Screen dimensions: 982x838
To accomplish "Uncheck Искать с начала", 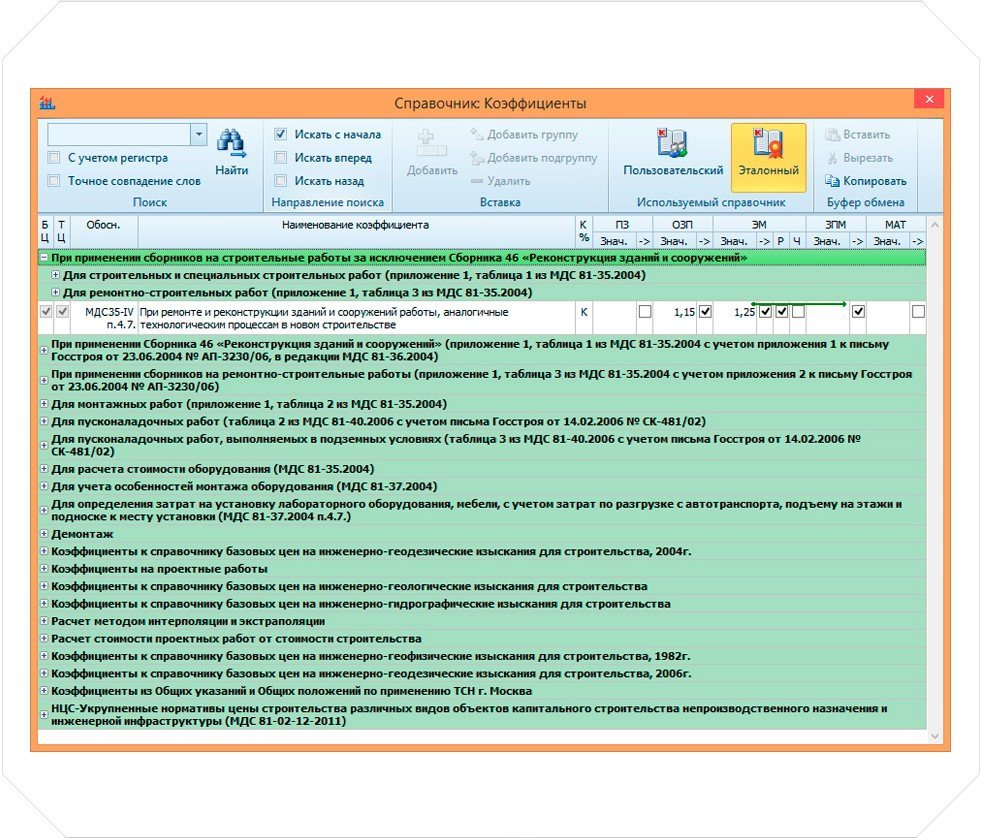I will pos(281,135).
